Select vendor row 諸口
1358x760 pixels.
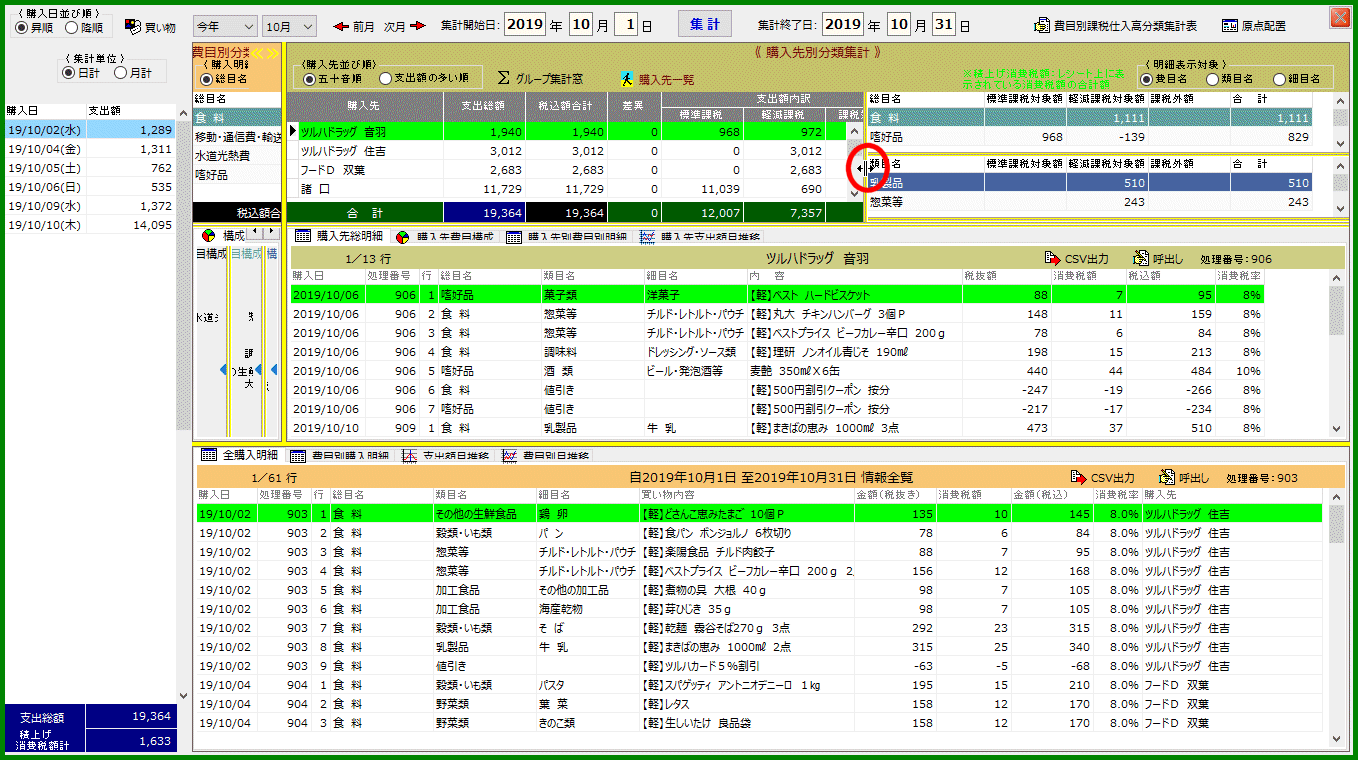pos(566,189)
